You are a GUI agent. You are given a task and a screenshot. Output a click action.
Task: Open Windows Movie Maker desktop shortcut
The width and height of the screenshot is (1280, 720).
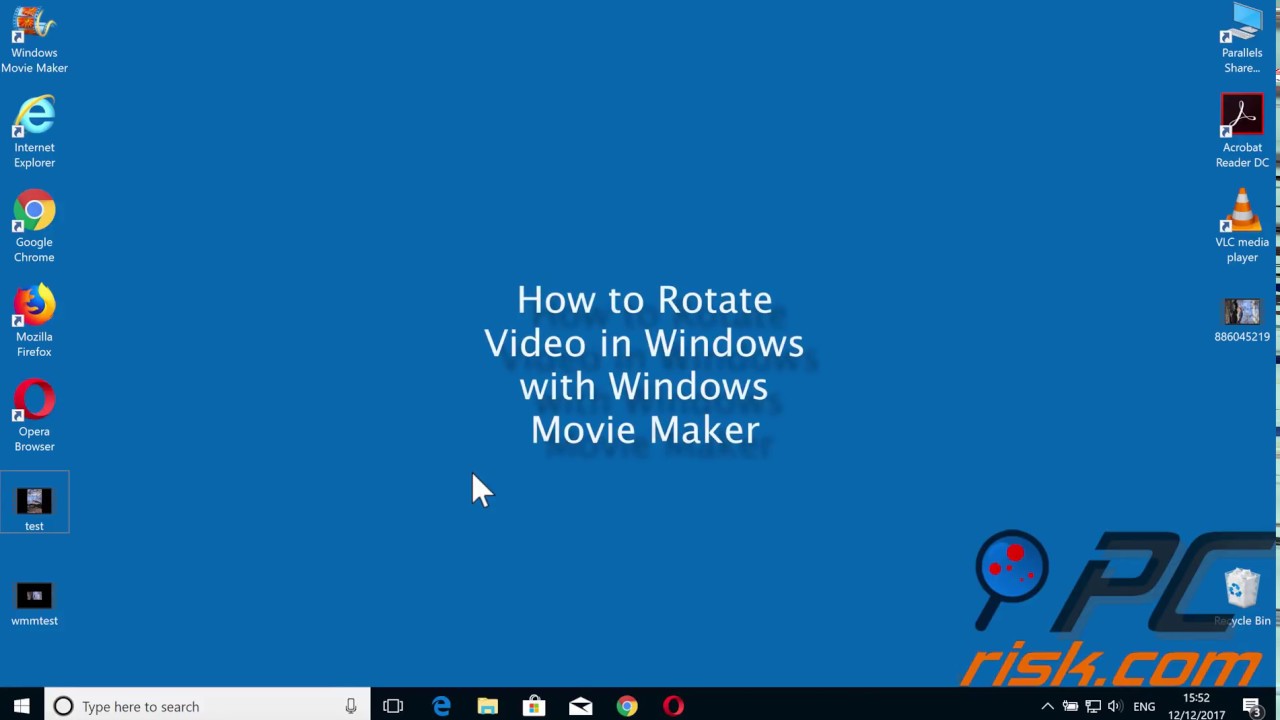click(34, 40)
